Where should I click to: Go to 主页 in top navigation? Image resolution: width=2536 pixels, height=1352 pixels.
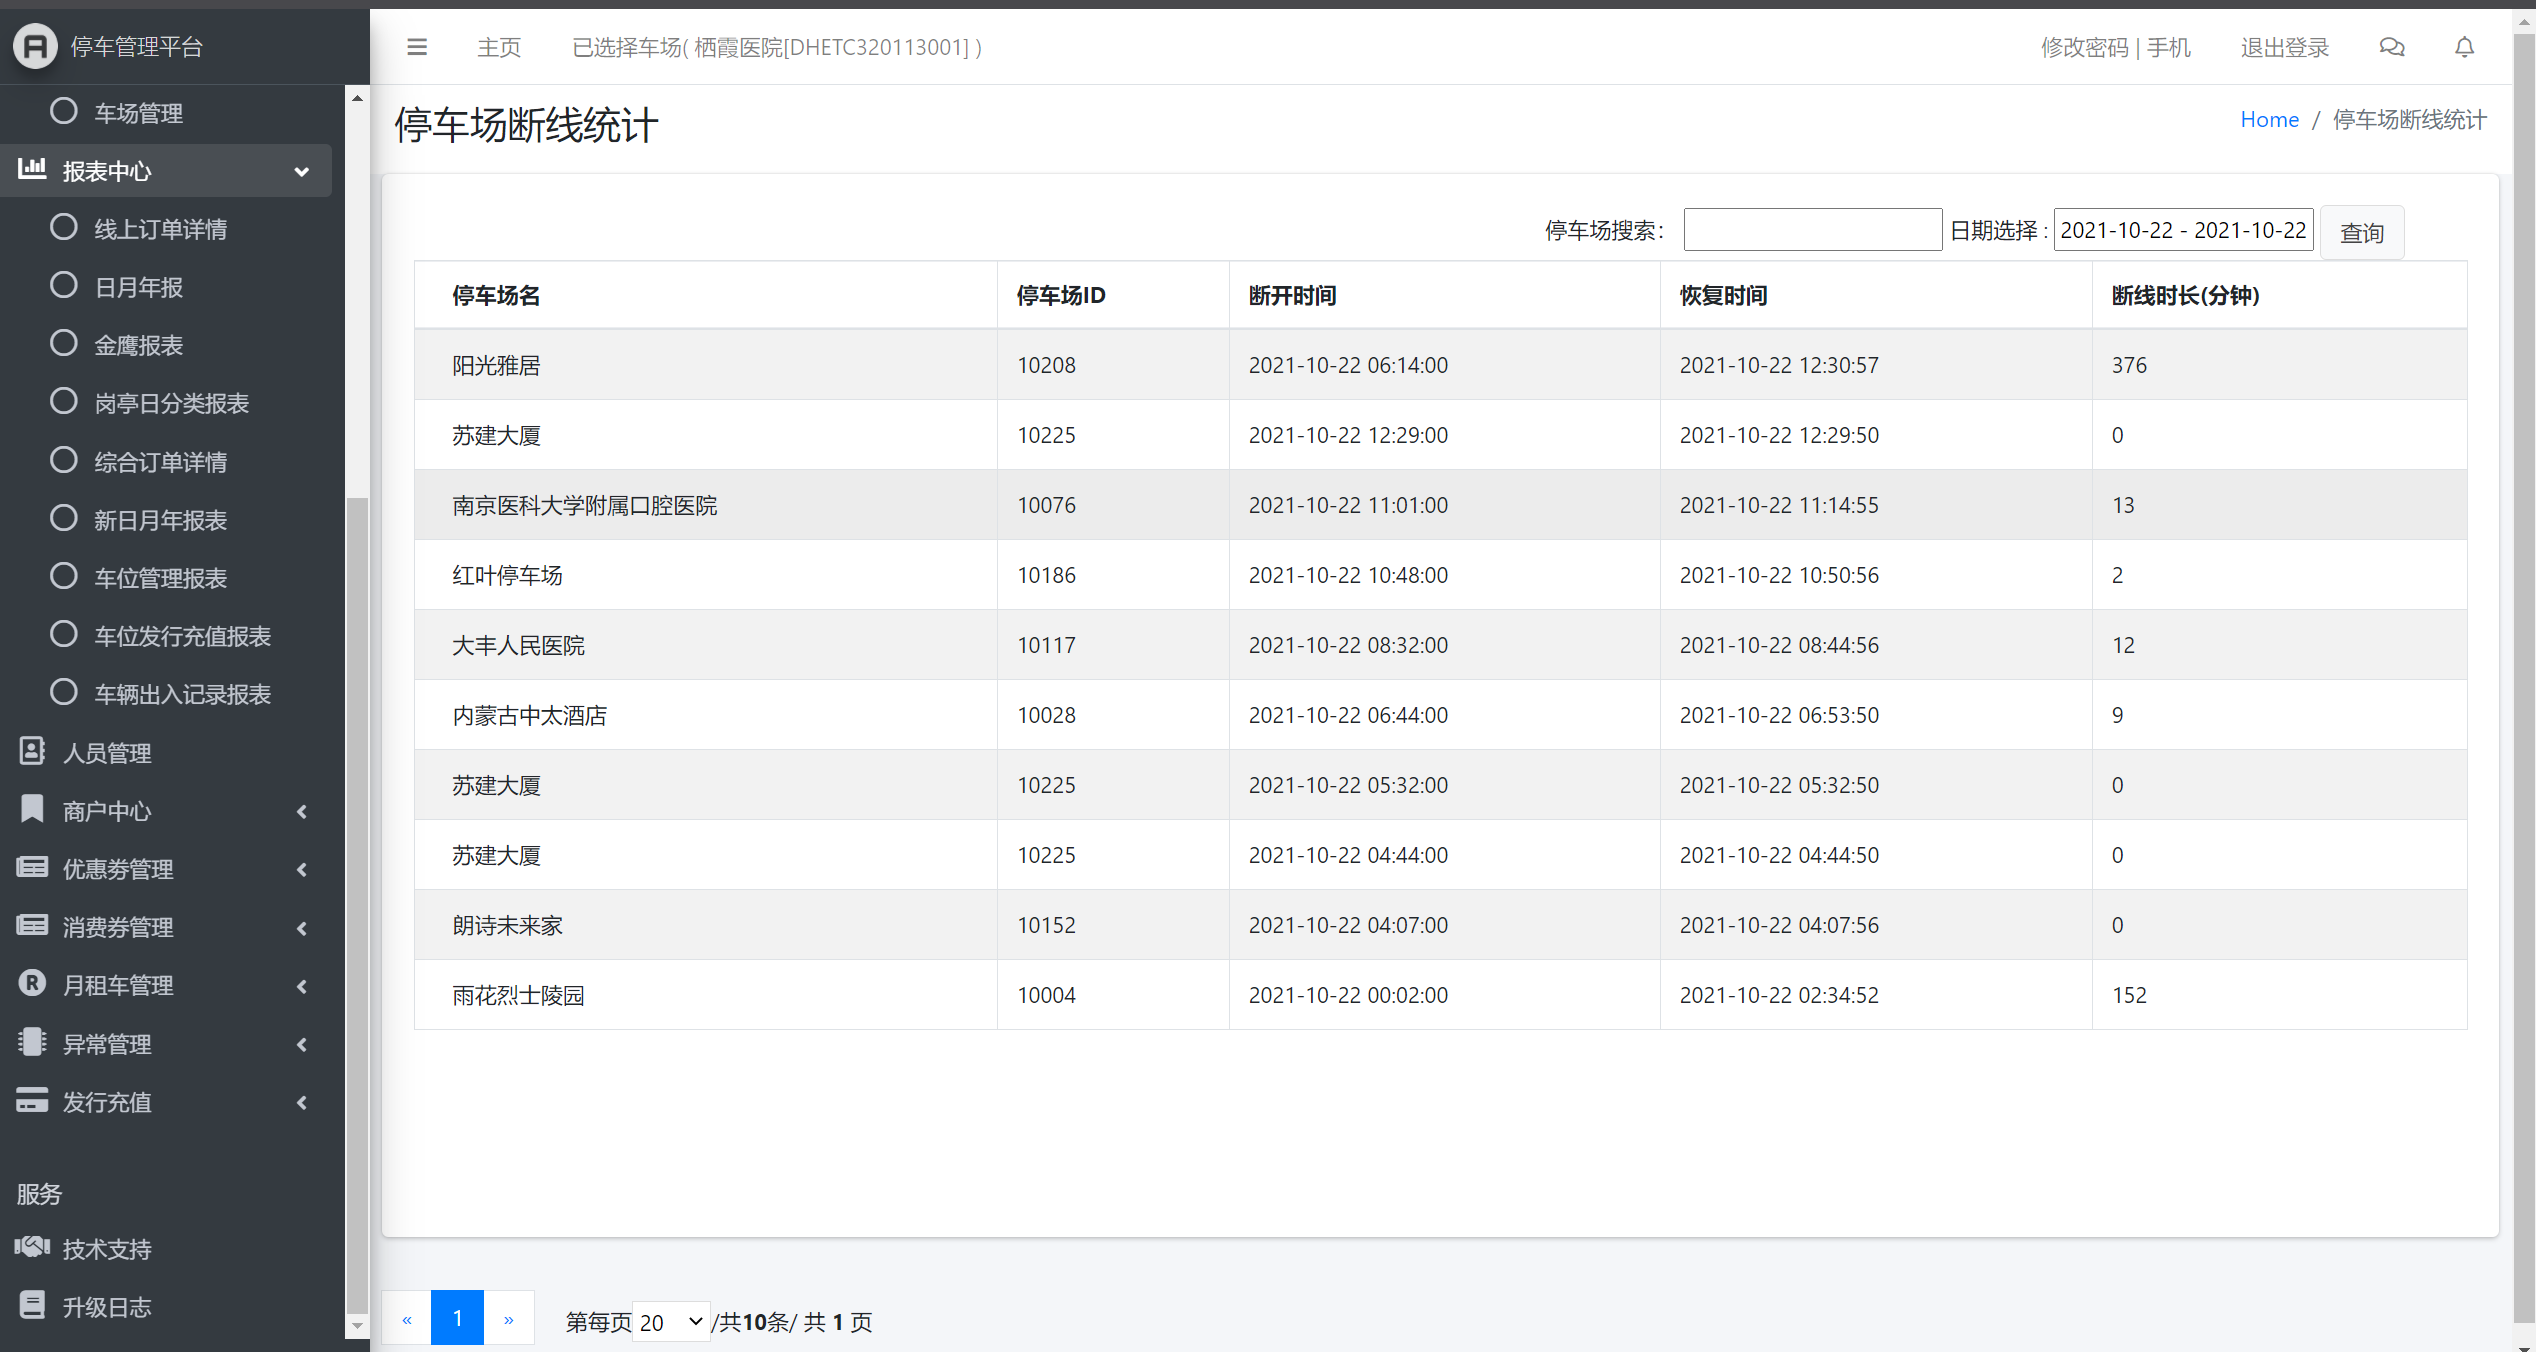pyautogui.click(x=498, y=47)
